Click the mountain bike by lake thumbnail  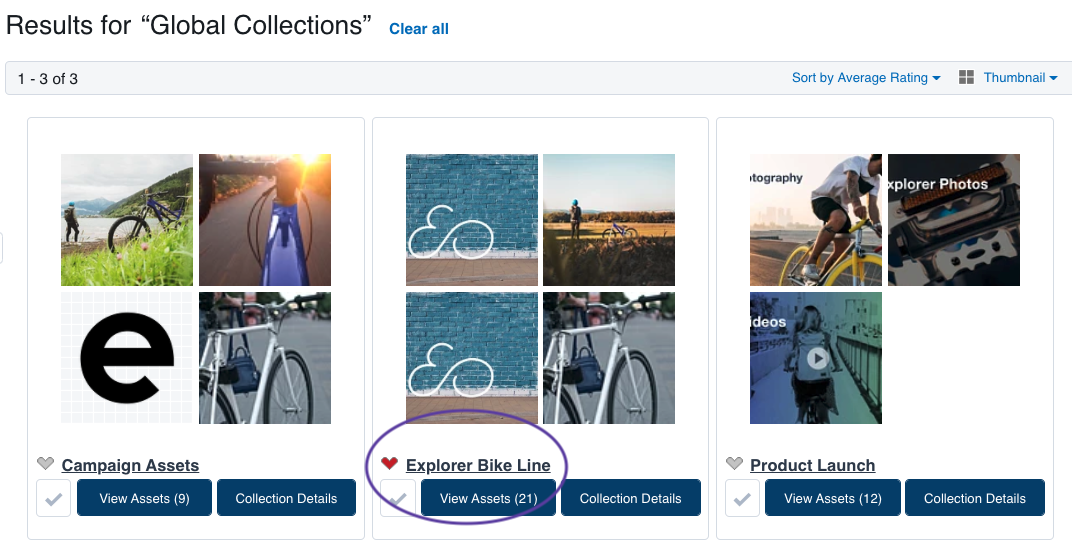(x=127, y=220)
